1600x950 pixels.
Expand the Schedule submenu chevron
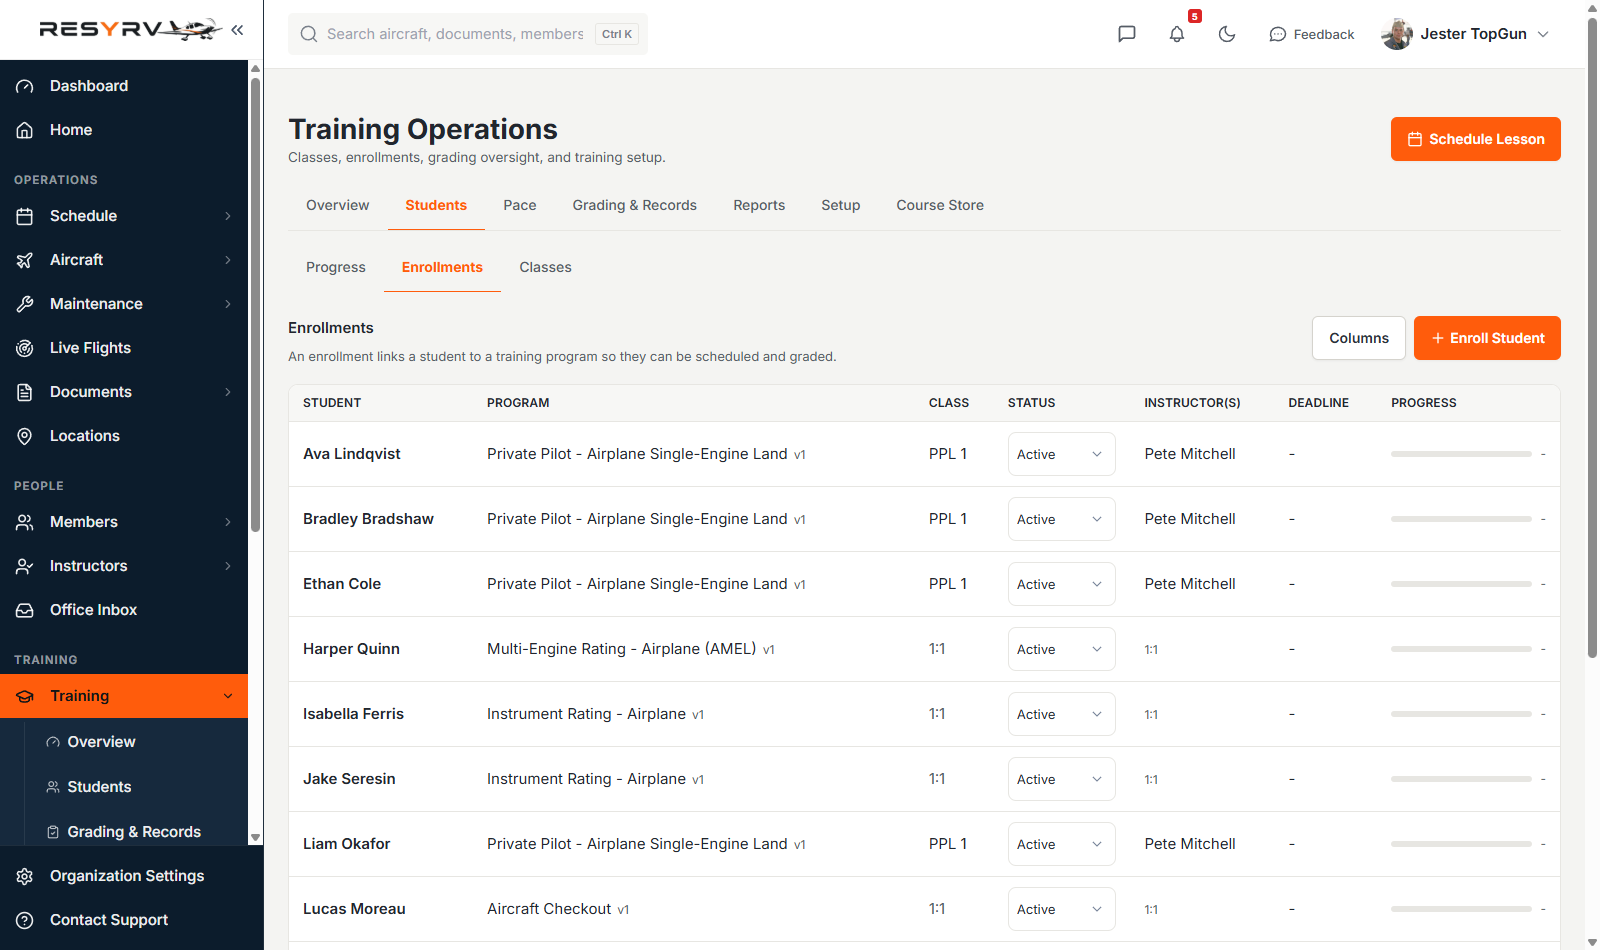pyautogui.click(x=228, y=216)
